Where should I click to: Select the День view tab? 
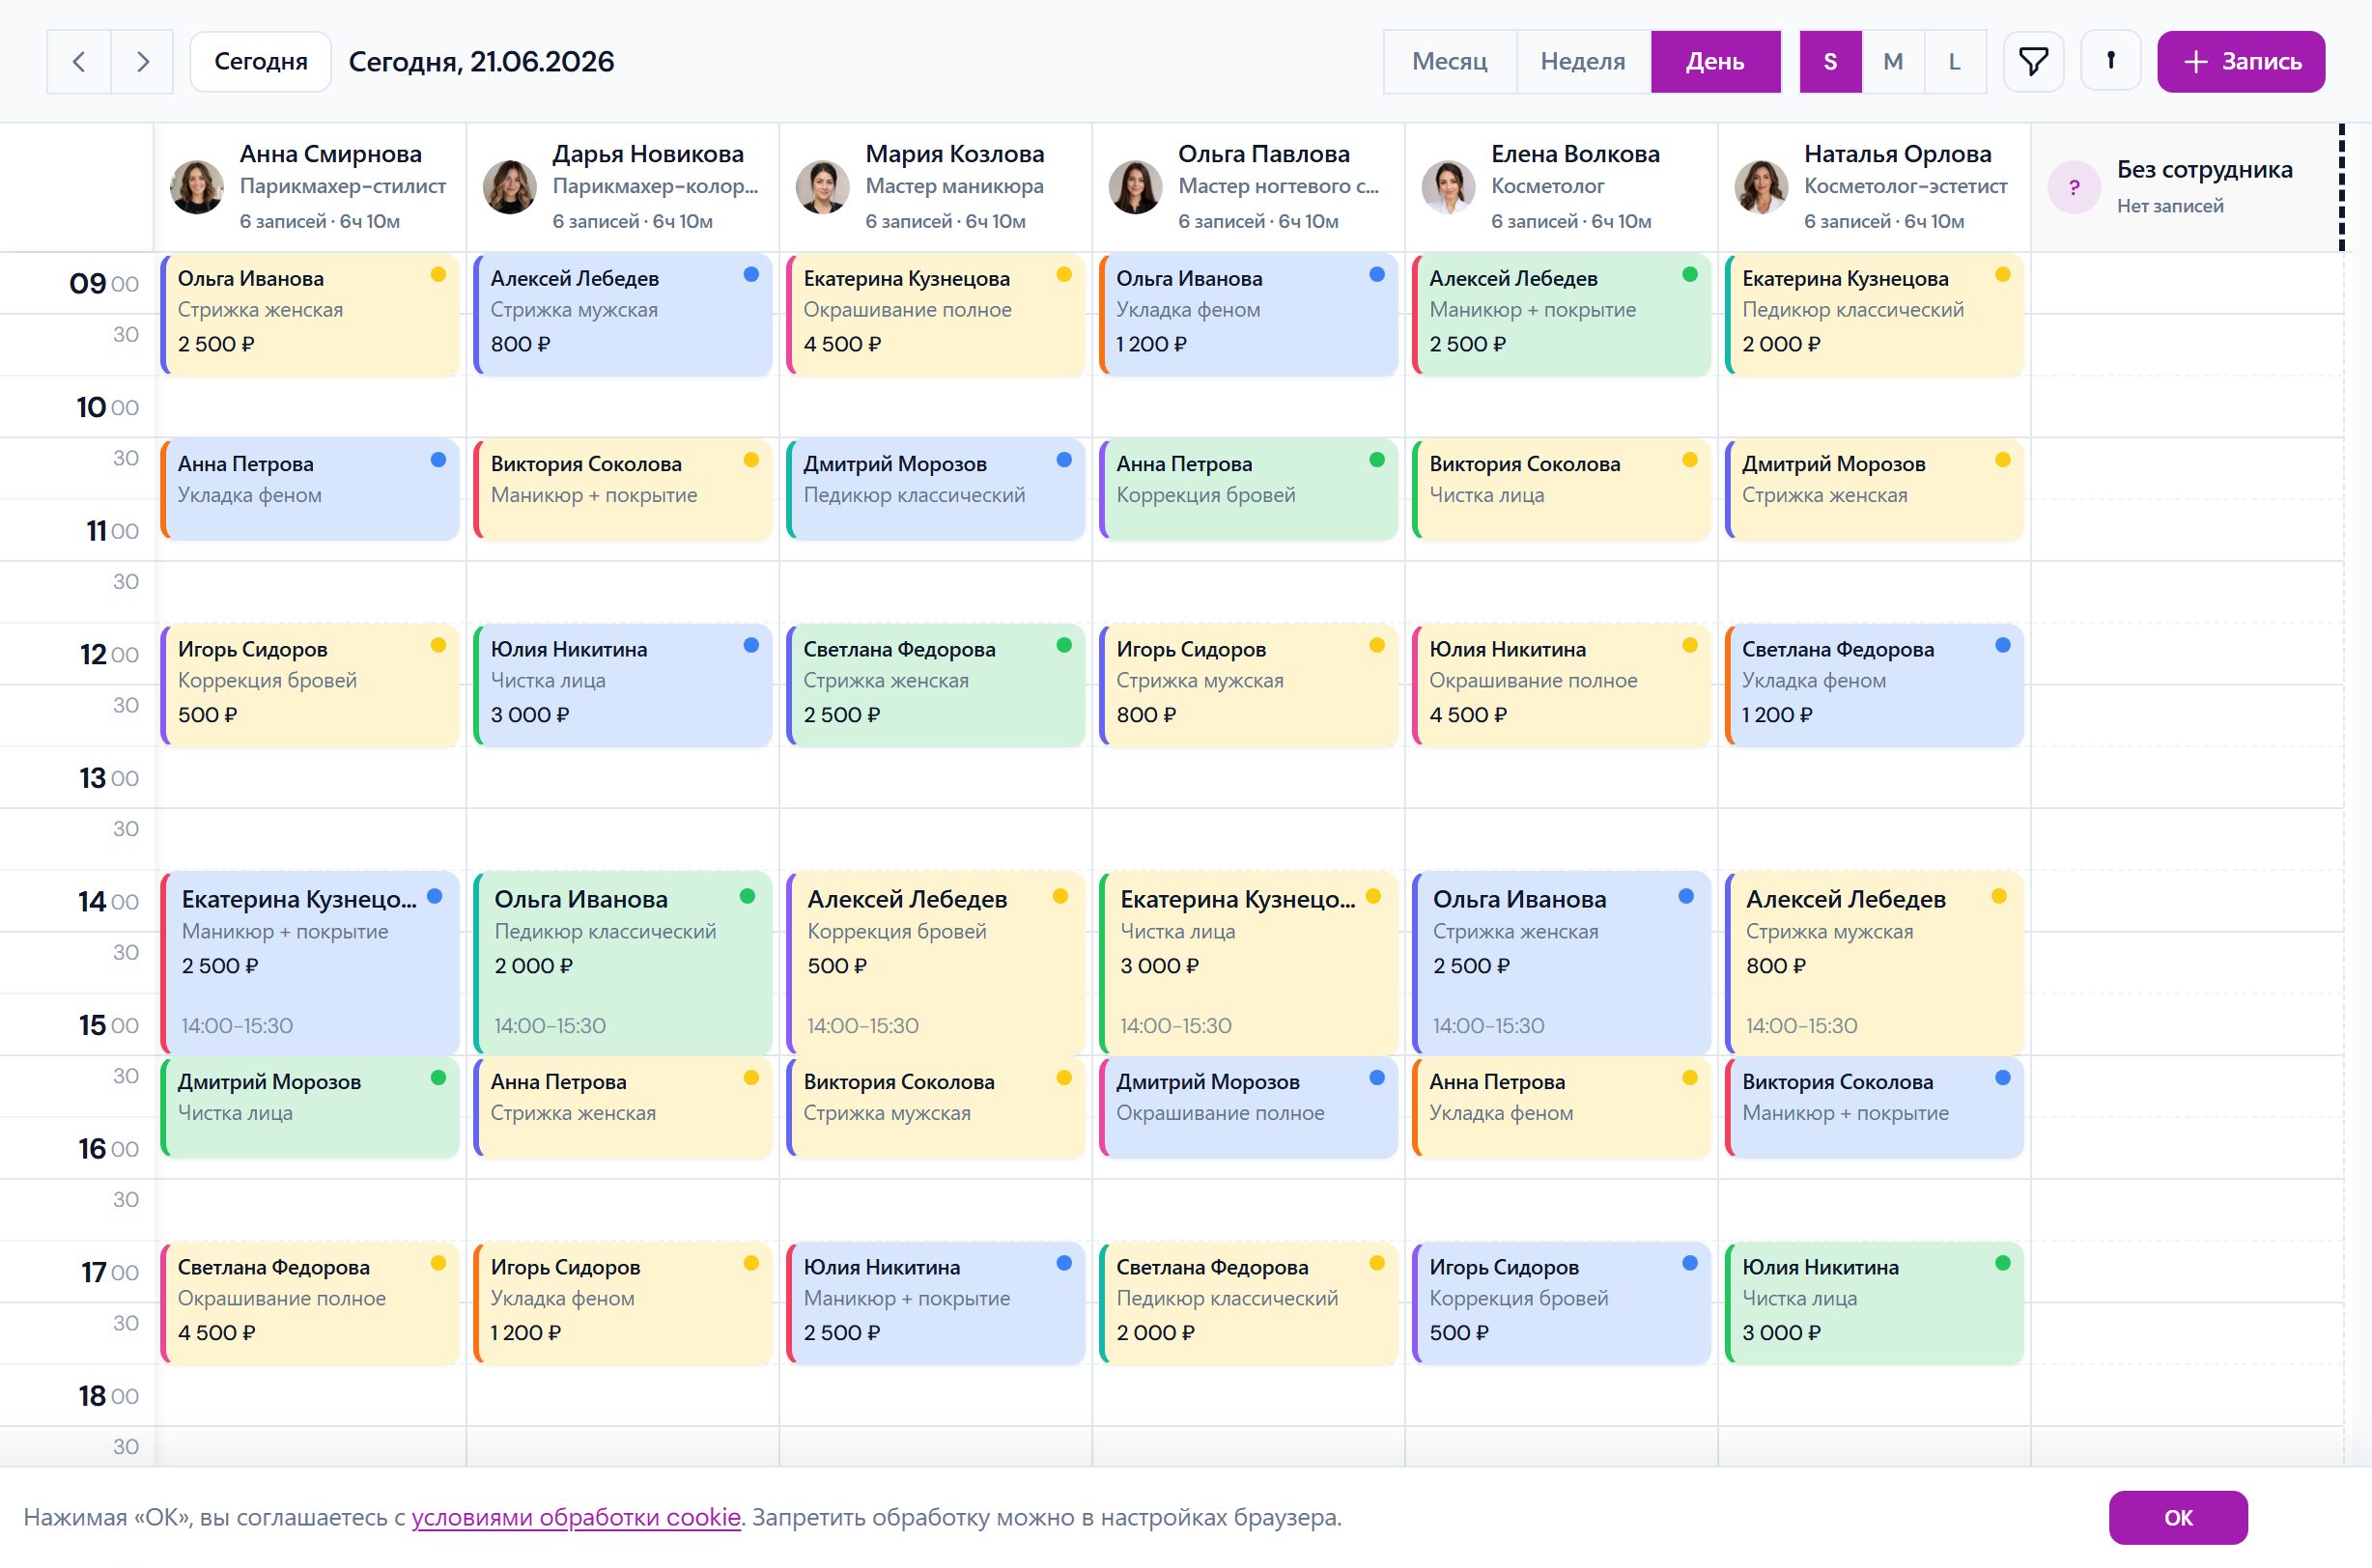(1716, 62)
